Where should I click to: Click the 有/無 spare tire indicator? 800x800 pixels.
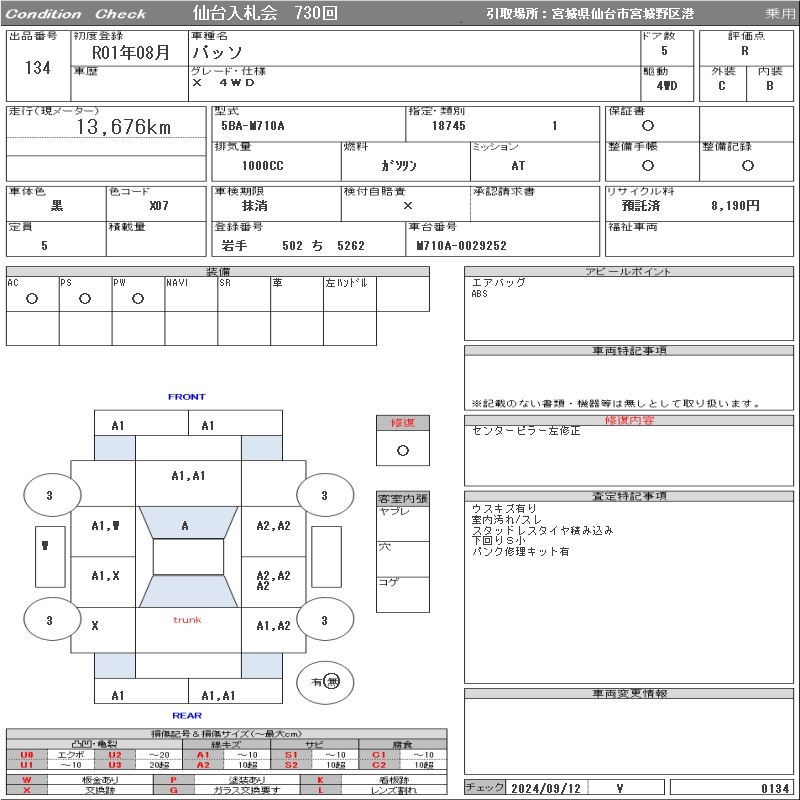click(x=325, y=682)
